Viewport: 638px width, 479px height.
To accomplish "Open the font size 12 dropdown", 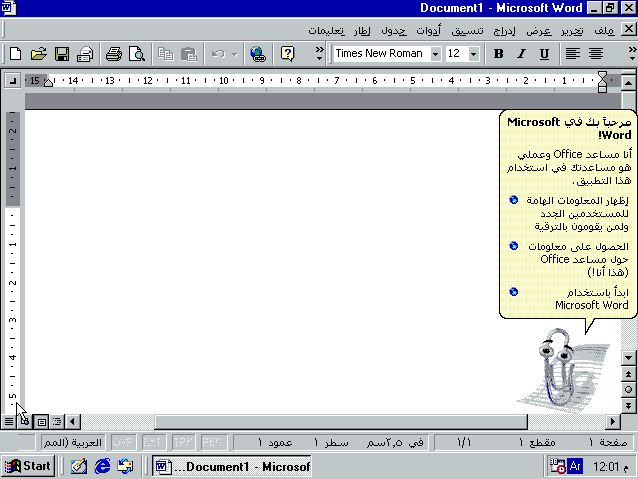I will 473,54.
